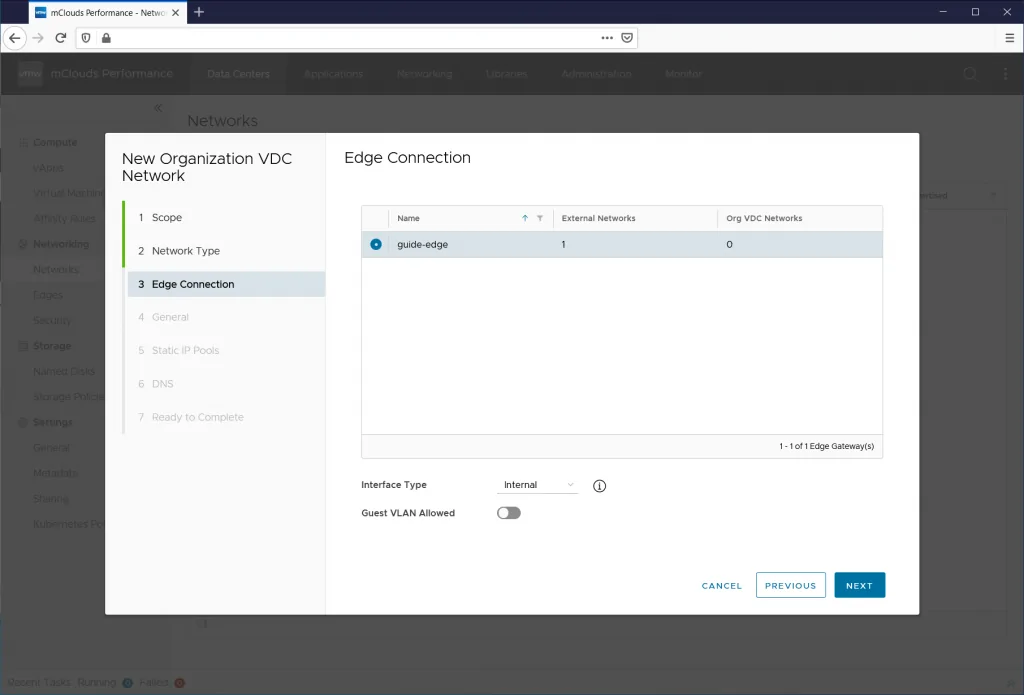1024x695 pixels.
Task: Open Data Centers in top navigation
Action: 238,74
